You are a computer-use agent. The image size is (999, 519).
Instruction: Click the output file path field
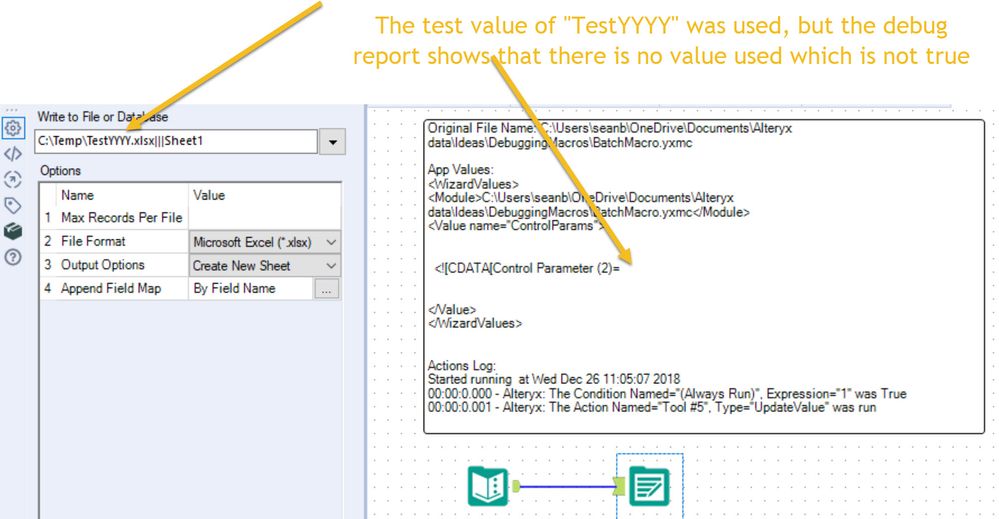point(176,141)
